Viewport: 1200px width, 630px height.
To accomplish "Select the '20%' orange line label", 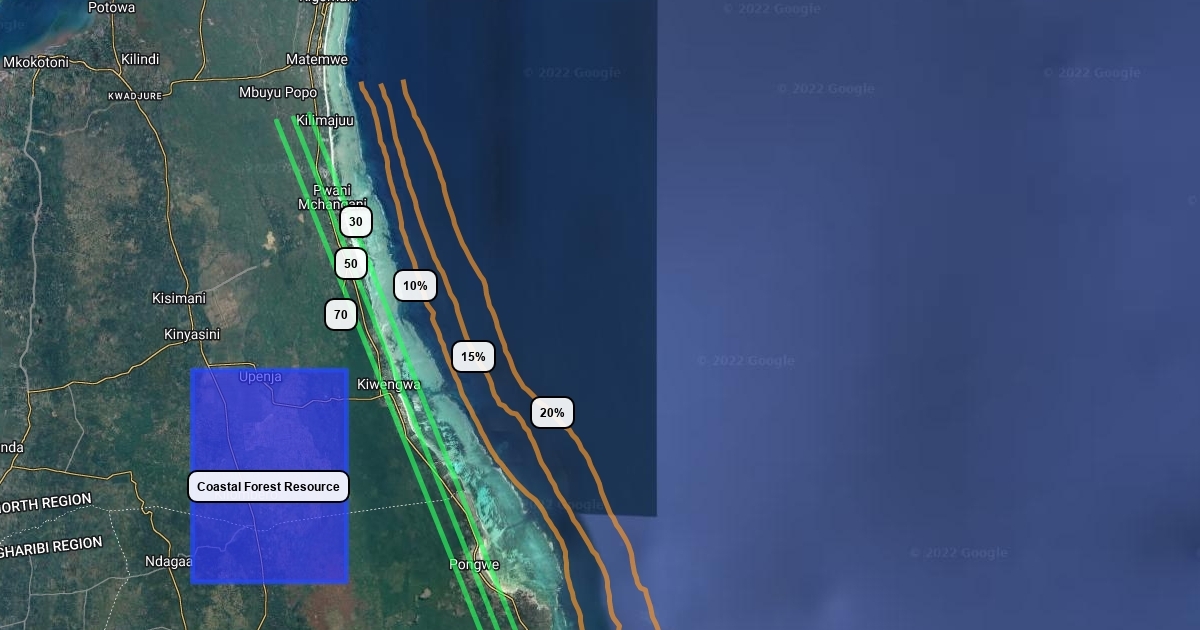I will click(552, 412).
